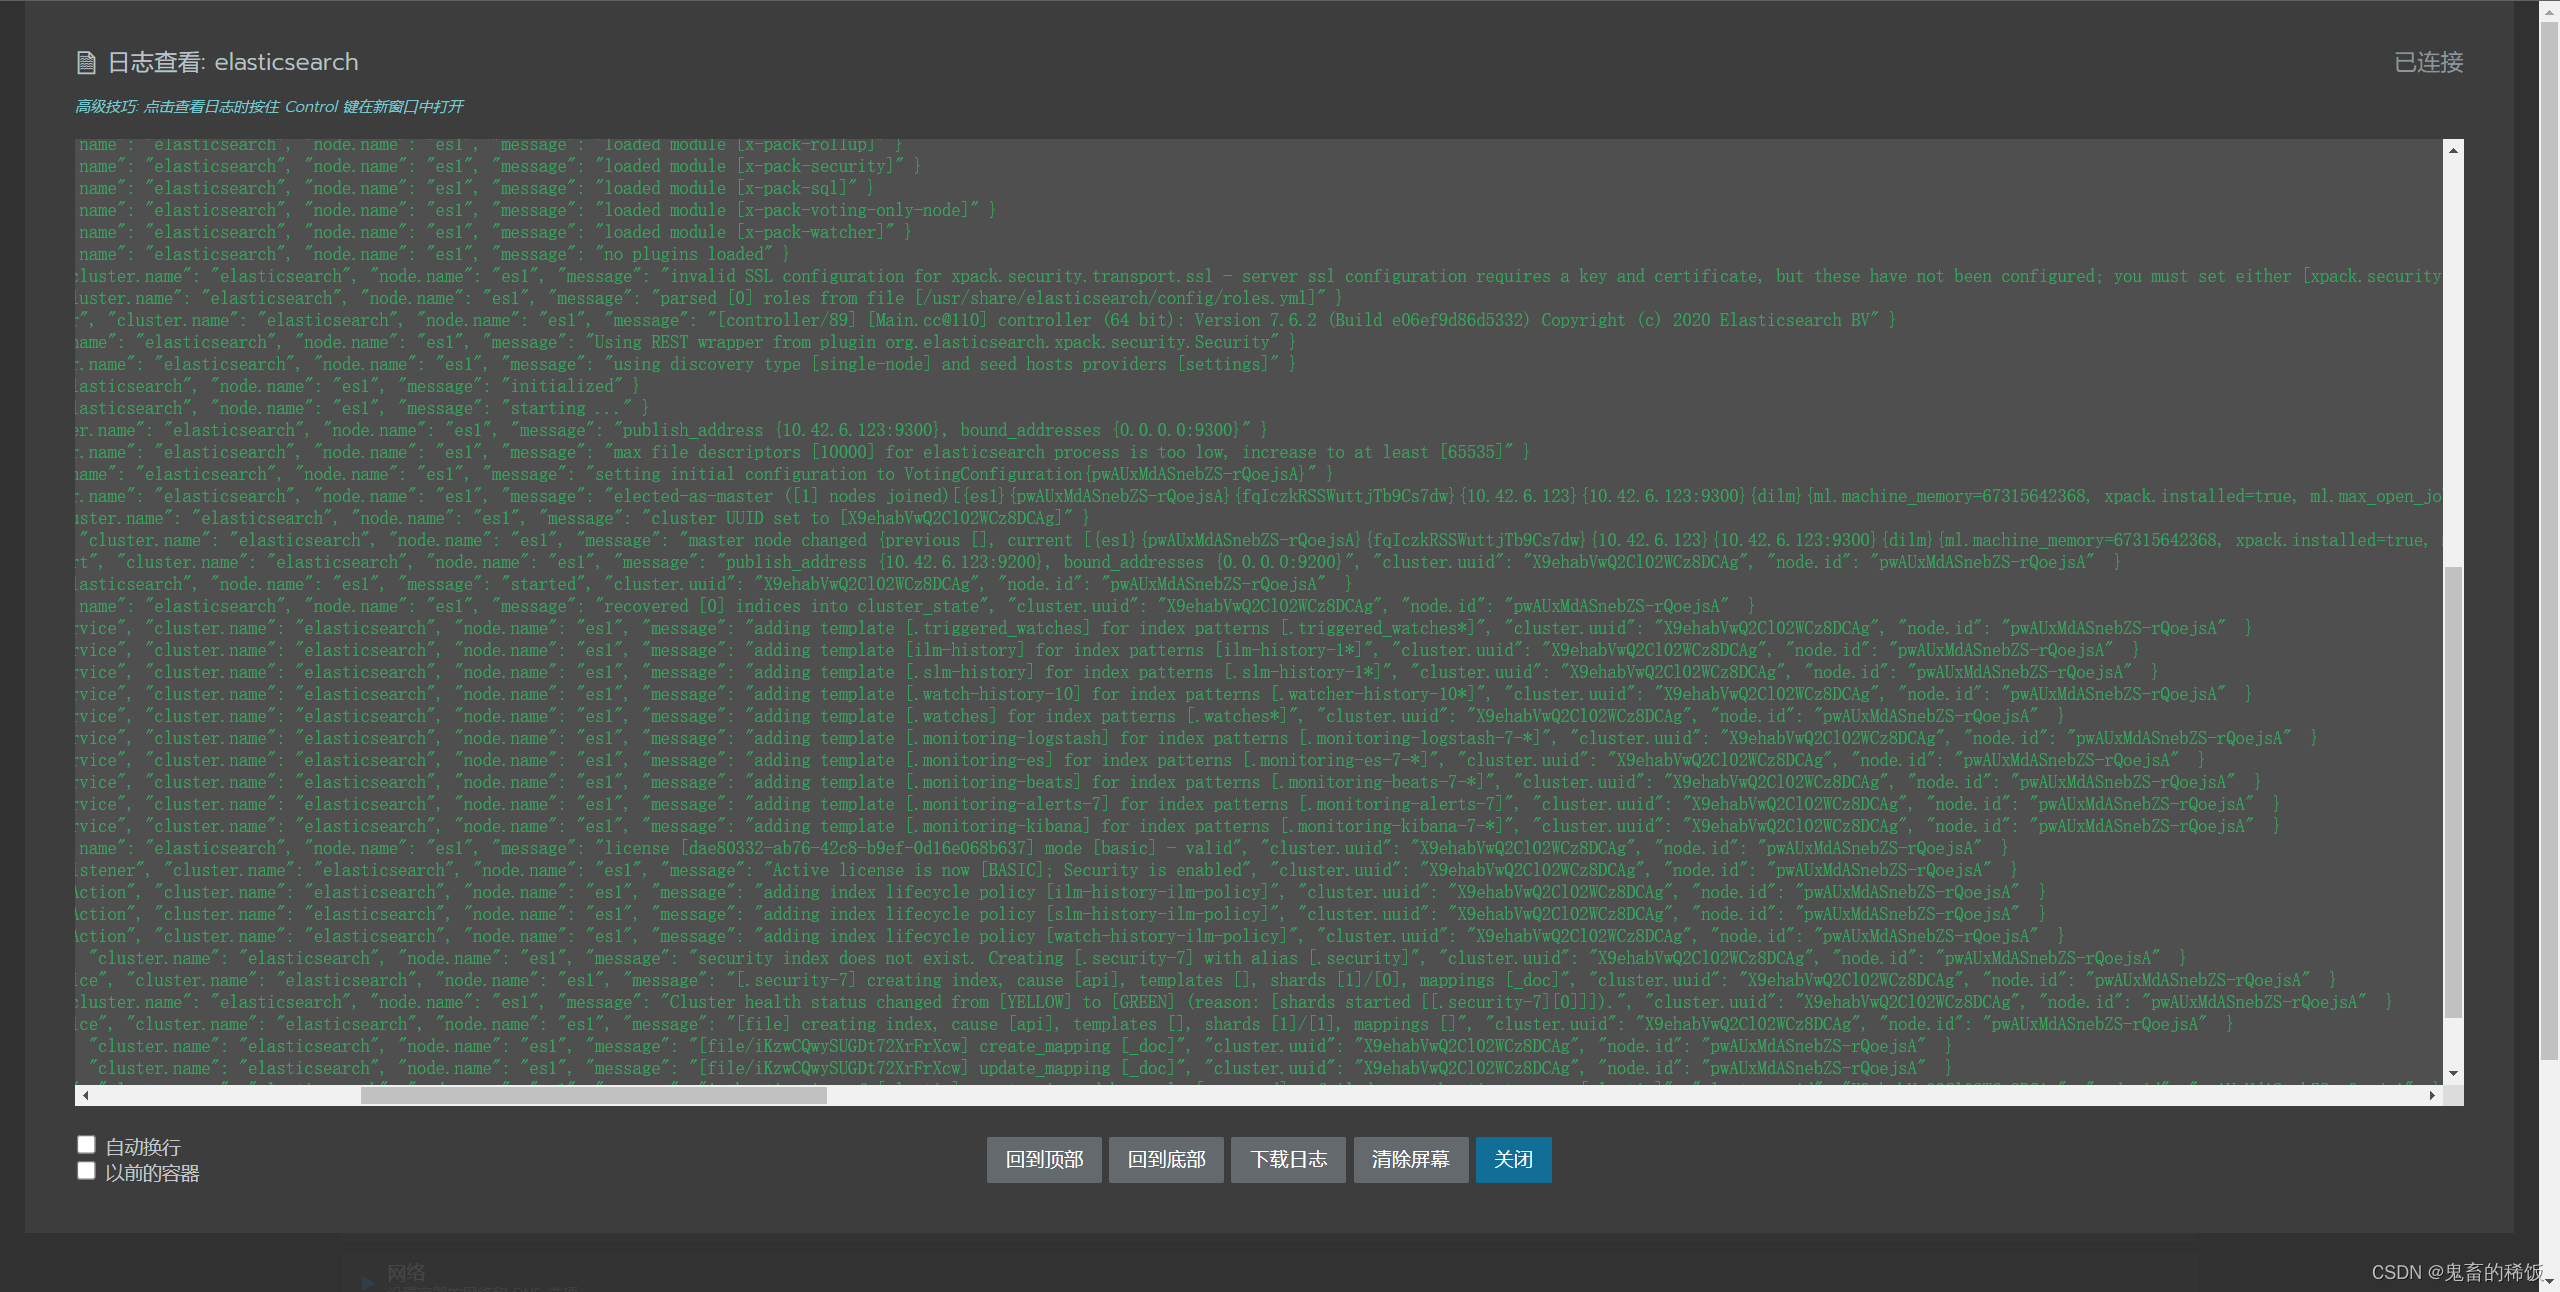Click log line 'loaded module [x-pack-voting-only-node]'
2560x1292 pixels.
pos(537,210)
